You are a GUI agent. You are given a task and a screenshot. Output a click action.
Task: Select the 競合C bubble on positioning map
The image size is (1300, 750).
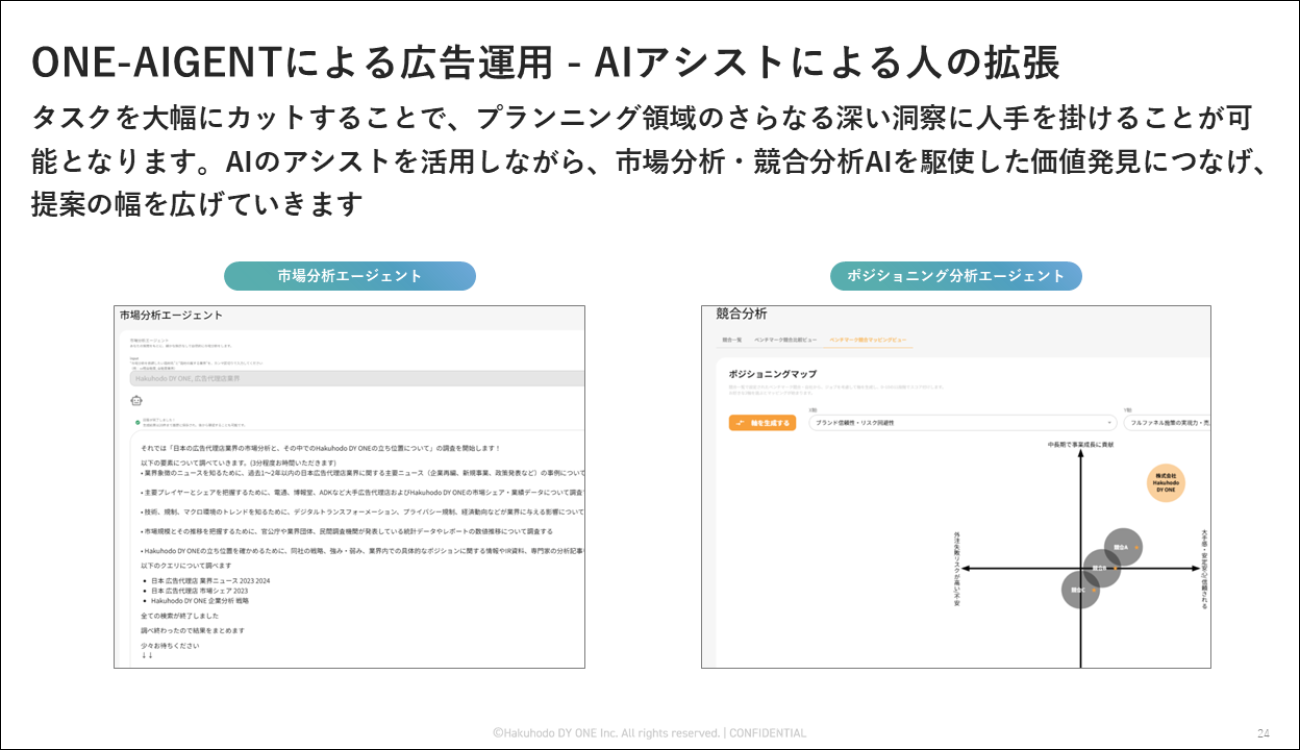[1083, 590]
